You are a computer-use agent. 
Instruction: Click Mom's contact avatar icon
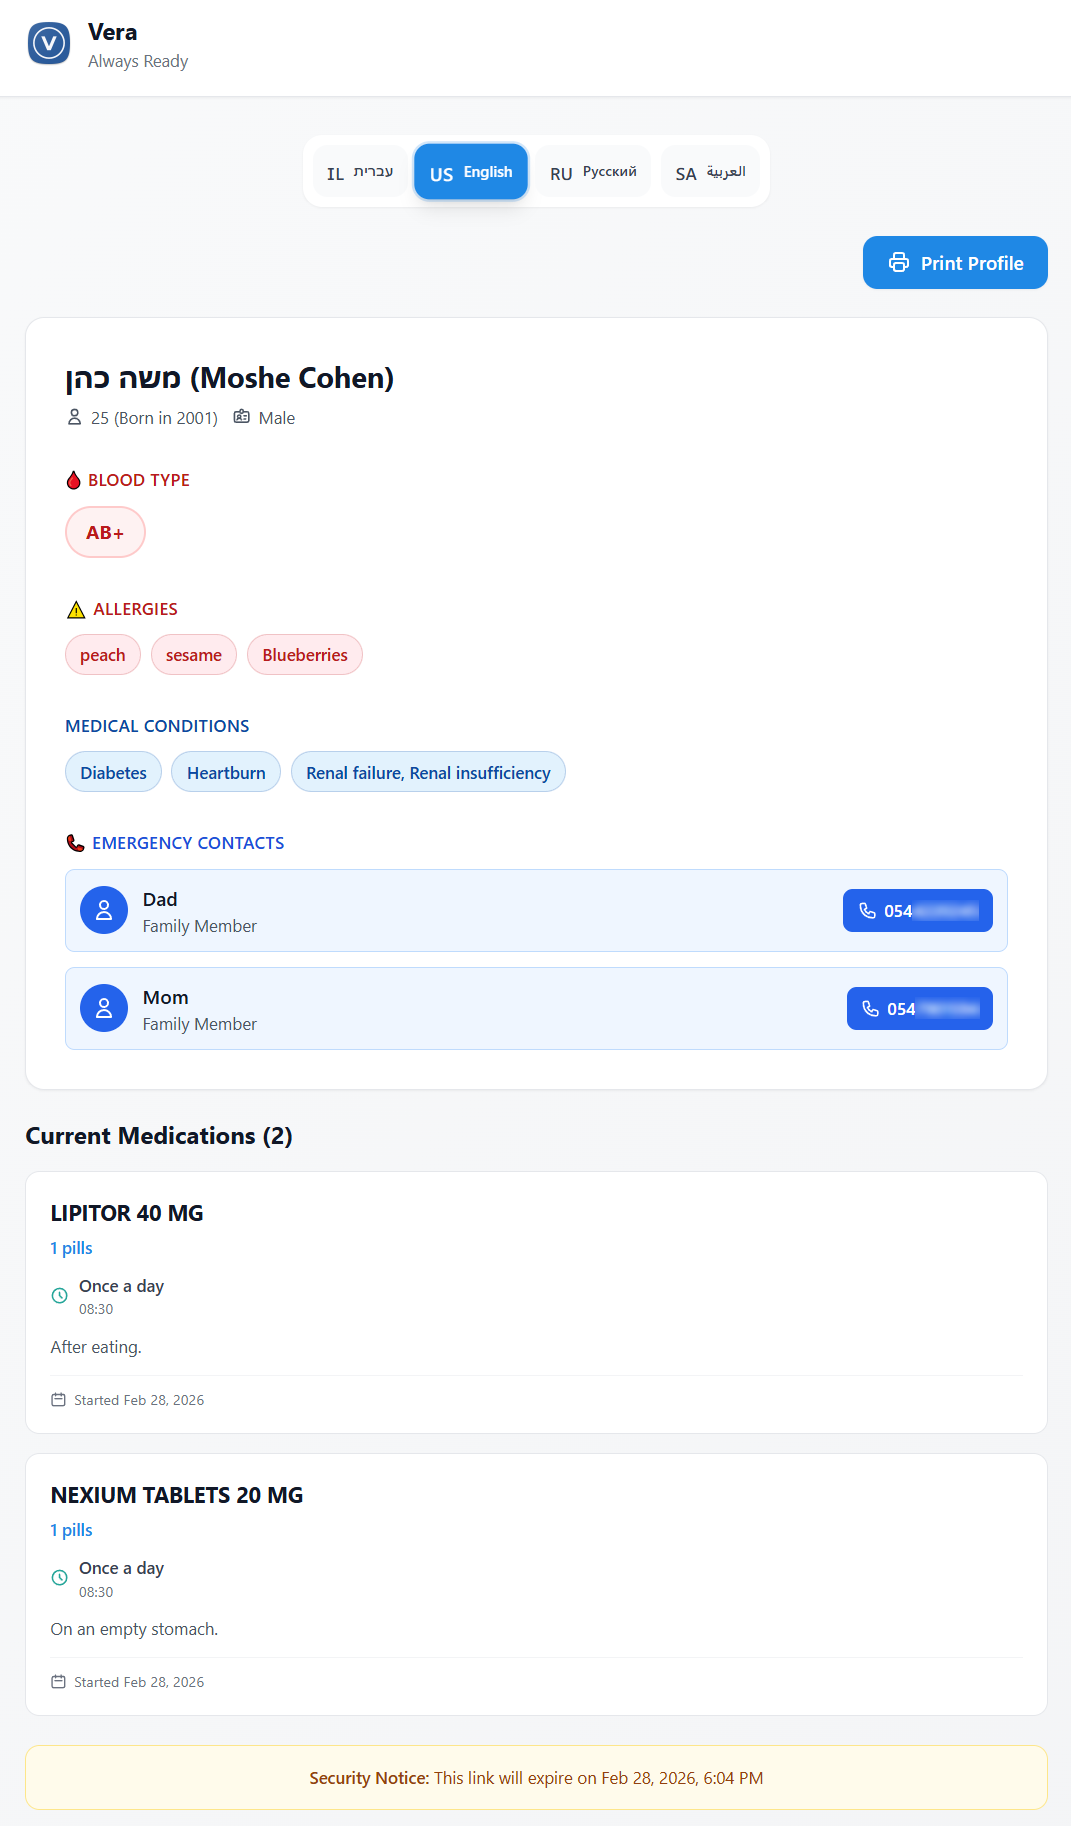pyautogui.click(x=104, y=1008)
